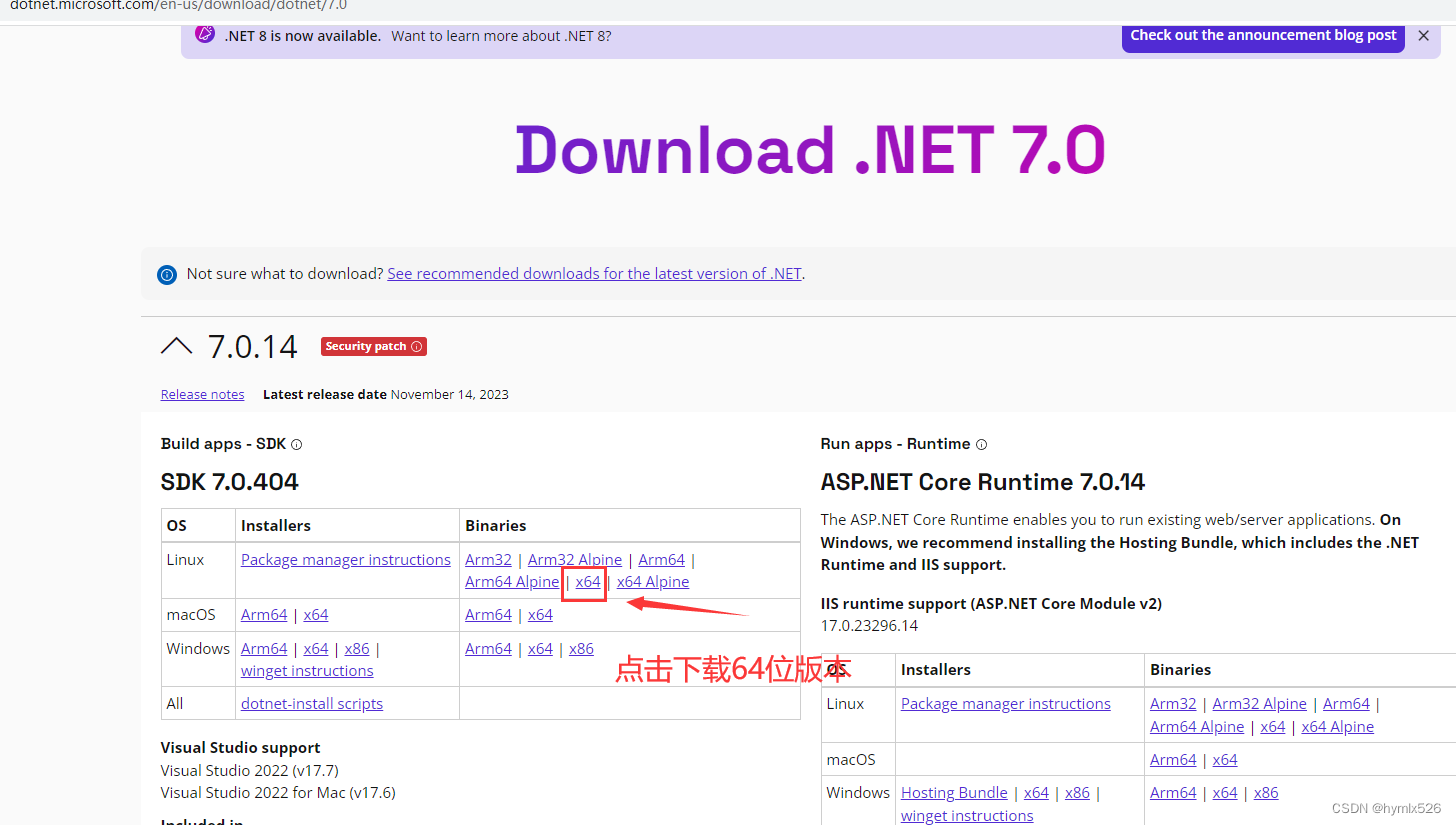
Task: Click the 'SDK 7.0.404' heading
Action: tap(230, 482)
